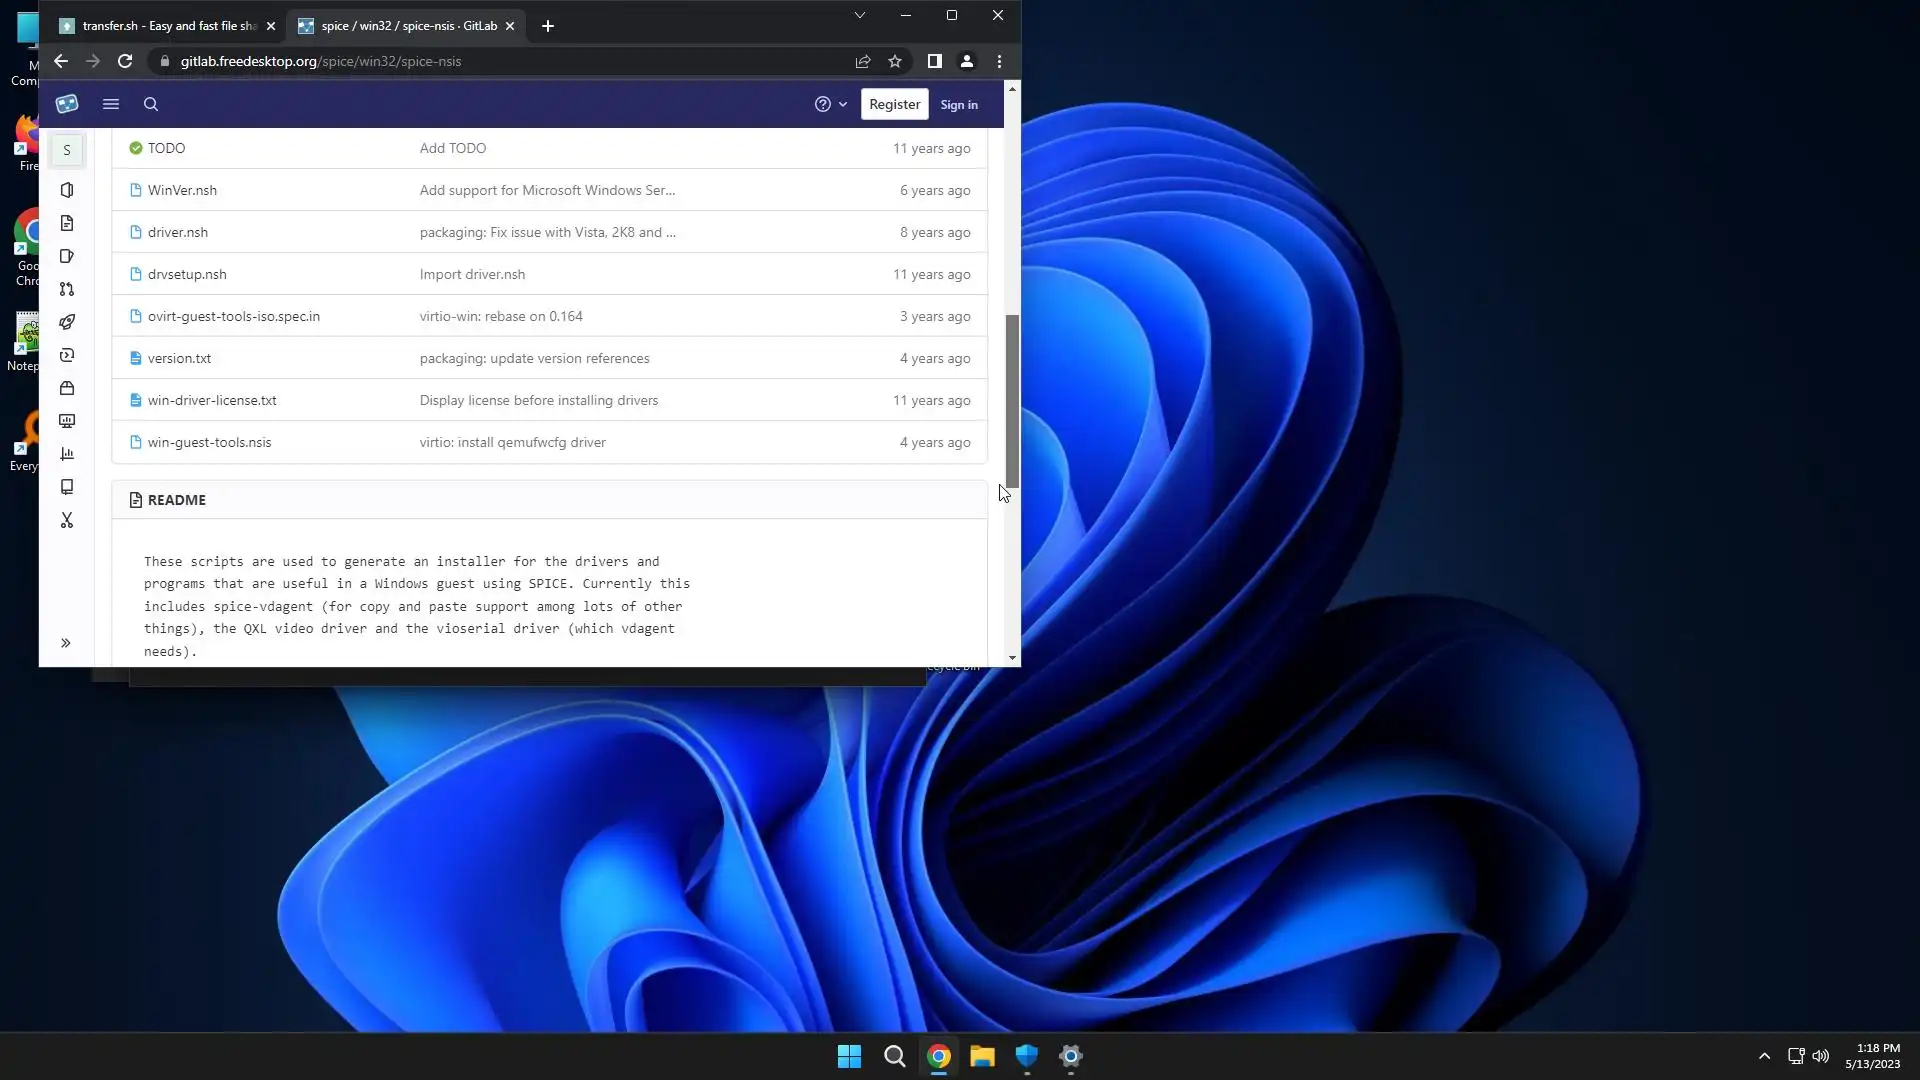
Task: Open Merge requests in the sidebar
Action: tap(67, 289)
